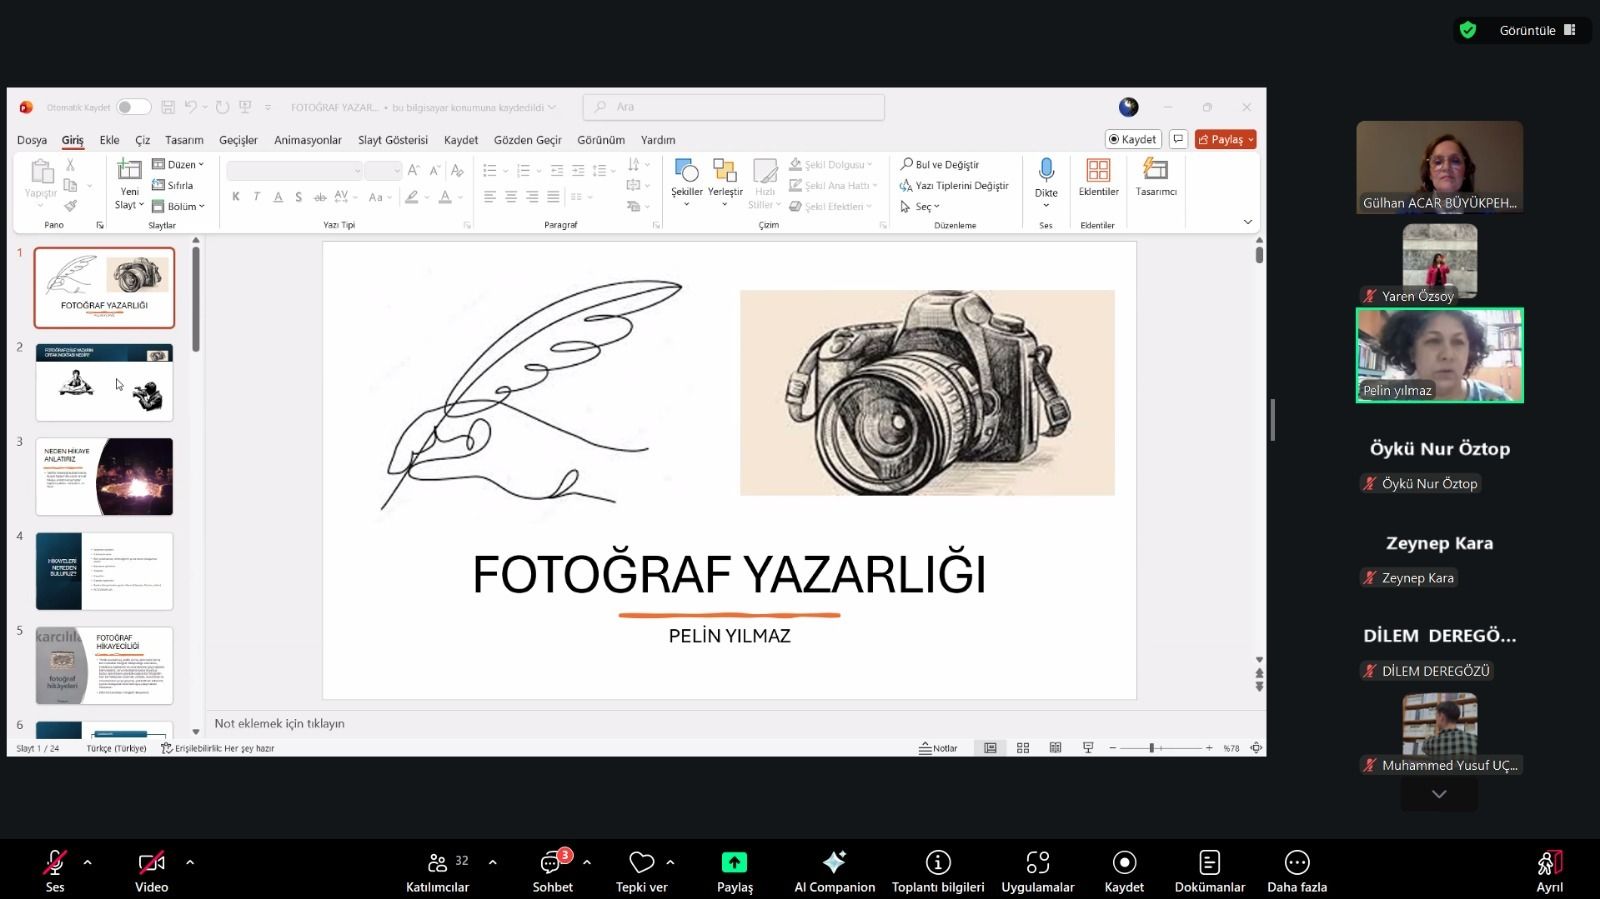This screenshot has width=1600, height=899.
Task: Click Sıfırla reset button
Action: pos(172,185)
